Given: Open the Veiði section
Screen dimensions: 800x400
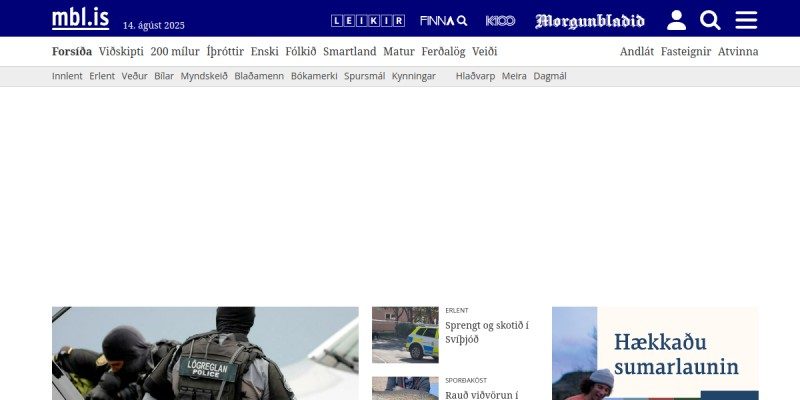Looking at the screenshot, I should 484,52.
